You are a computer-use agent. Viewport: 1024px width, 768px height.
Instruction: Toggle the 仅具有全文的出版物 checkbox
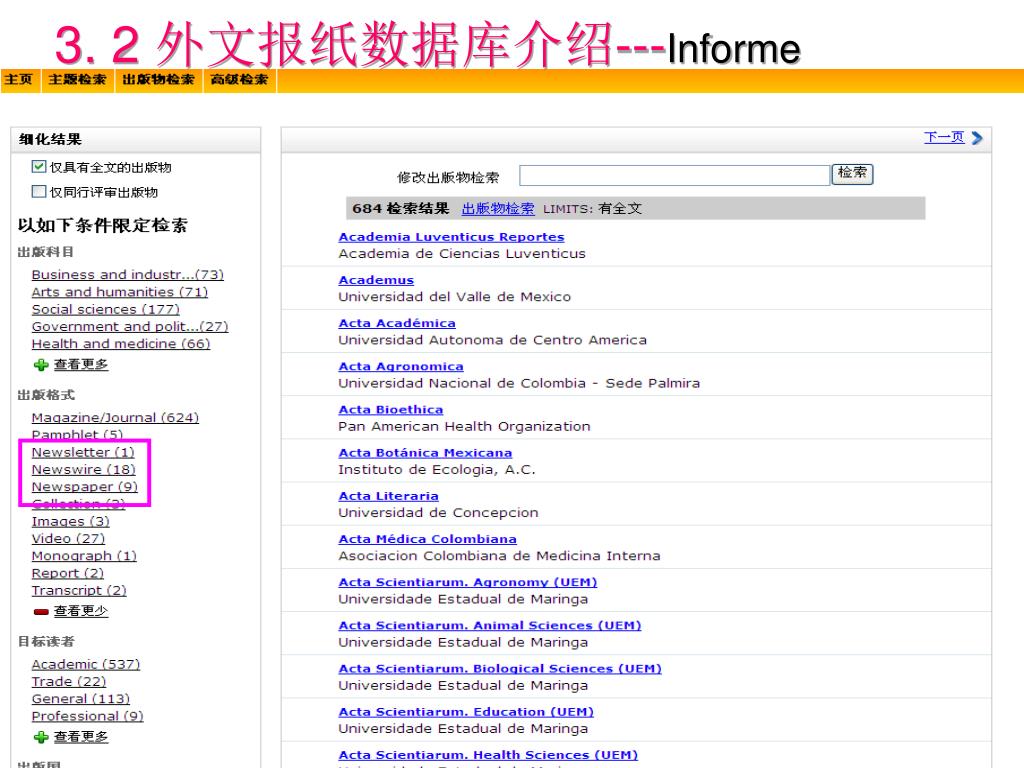[x=39, y=167]
